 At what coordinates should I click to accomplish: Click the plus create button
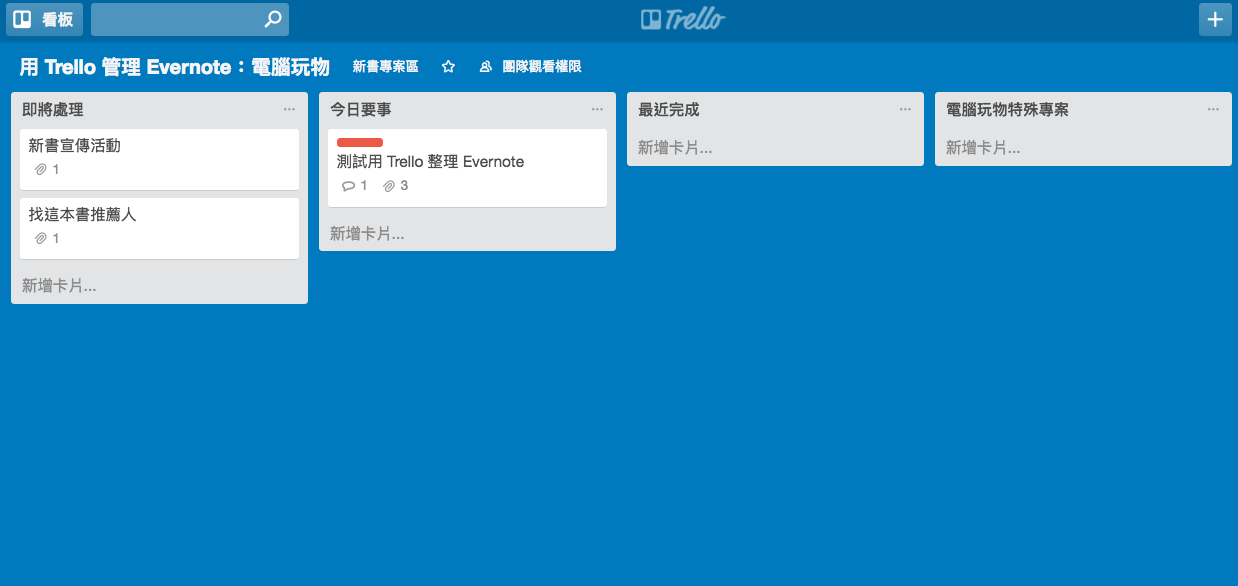tap(1215, 19)
